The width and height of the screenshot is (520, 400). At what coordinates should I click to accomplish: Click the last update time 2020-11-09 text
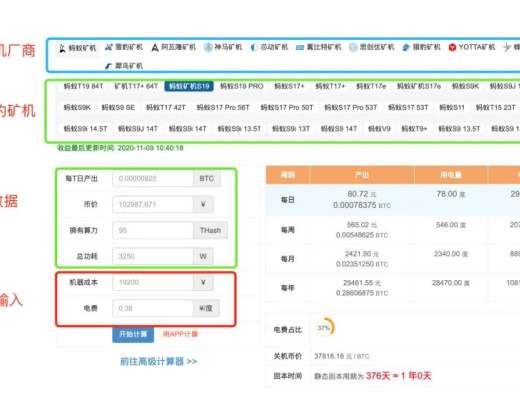pos(120,148)
